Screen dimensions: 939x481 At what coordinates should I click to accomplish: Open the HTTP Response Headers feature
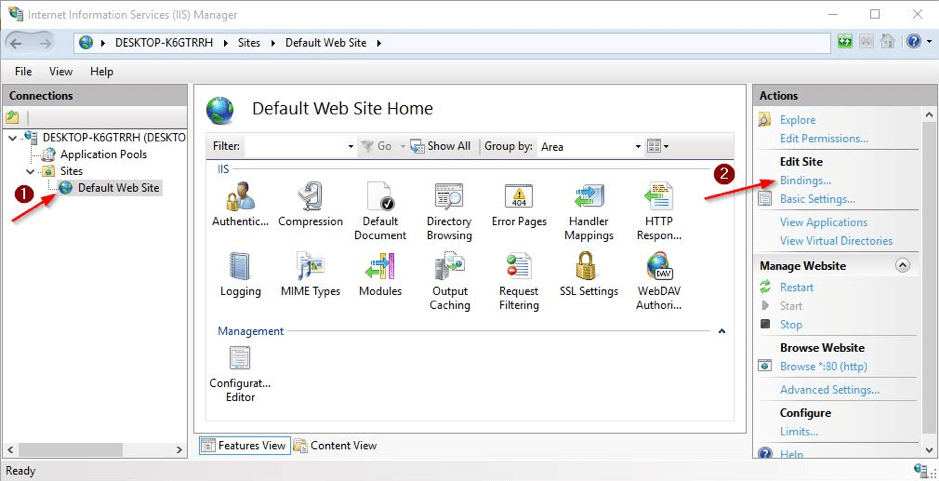click(659, 212)
